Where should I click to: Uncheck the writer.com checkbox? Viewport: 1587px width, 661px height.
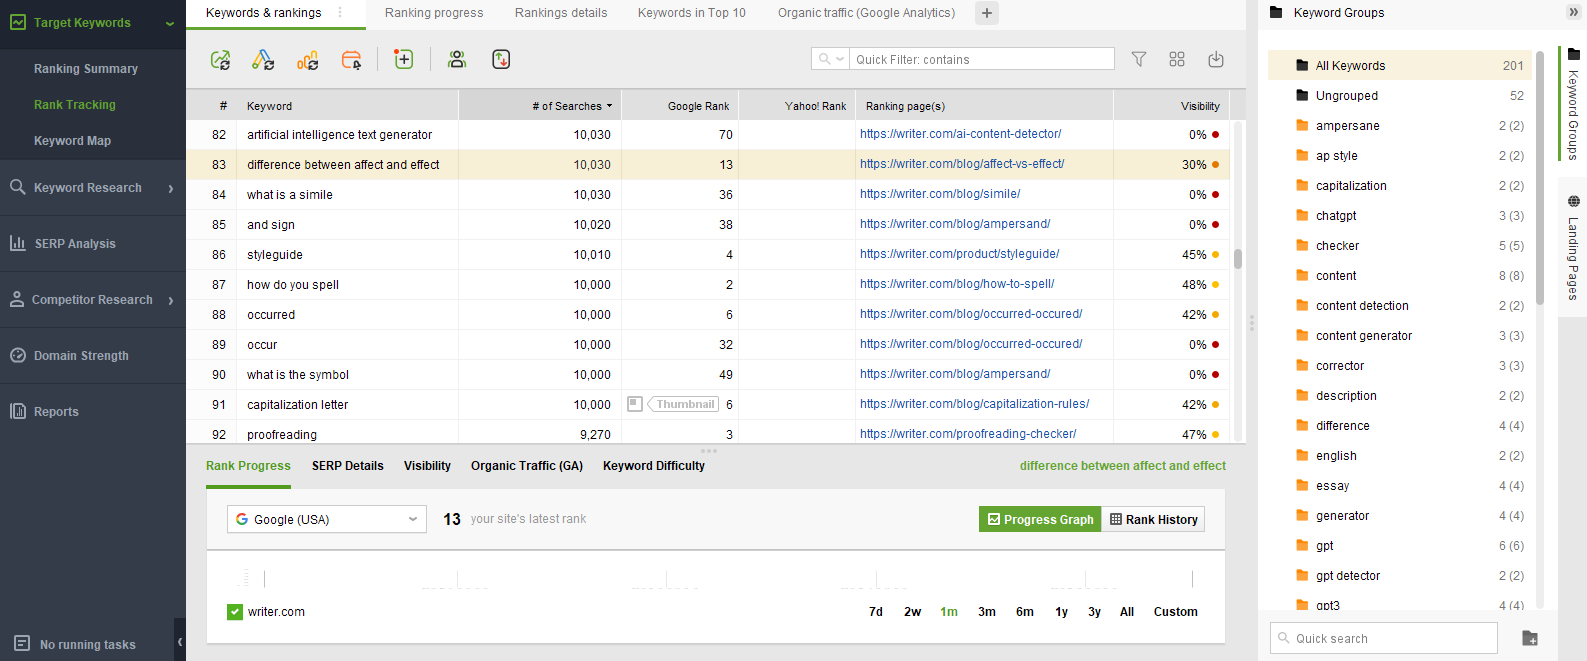pos(235,612)
